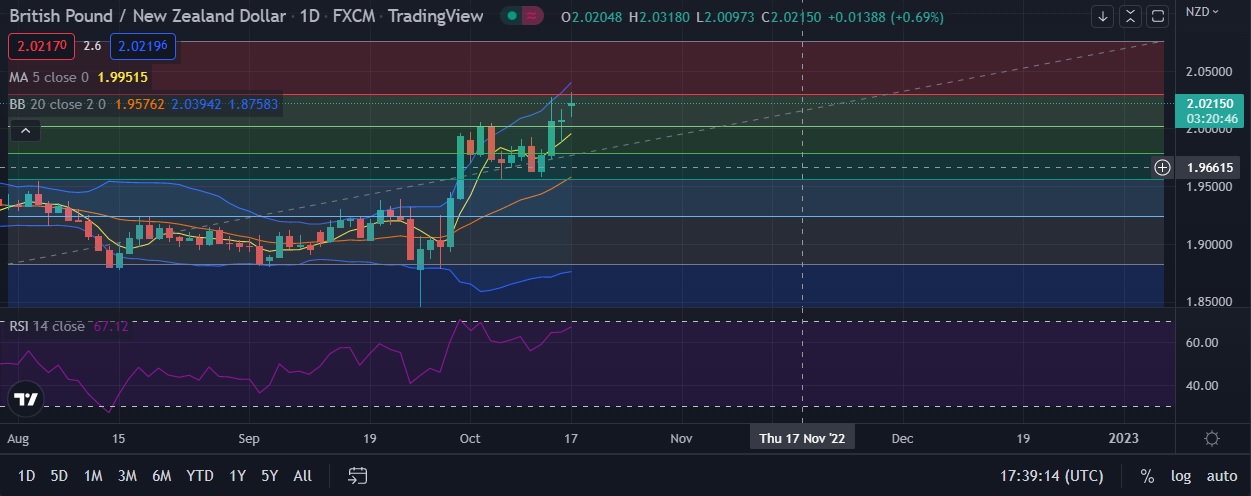The height and width of the screenshot is (496, 1251).
Task: Select the 6M time range
Action: [161, 476]
